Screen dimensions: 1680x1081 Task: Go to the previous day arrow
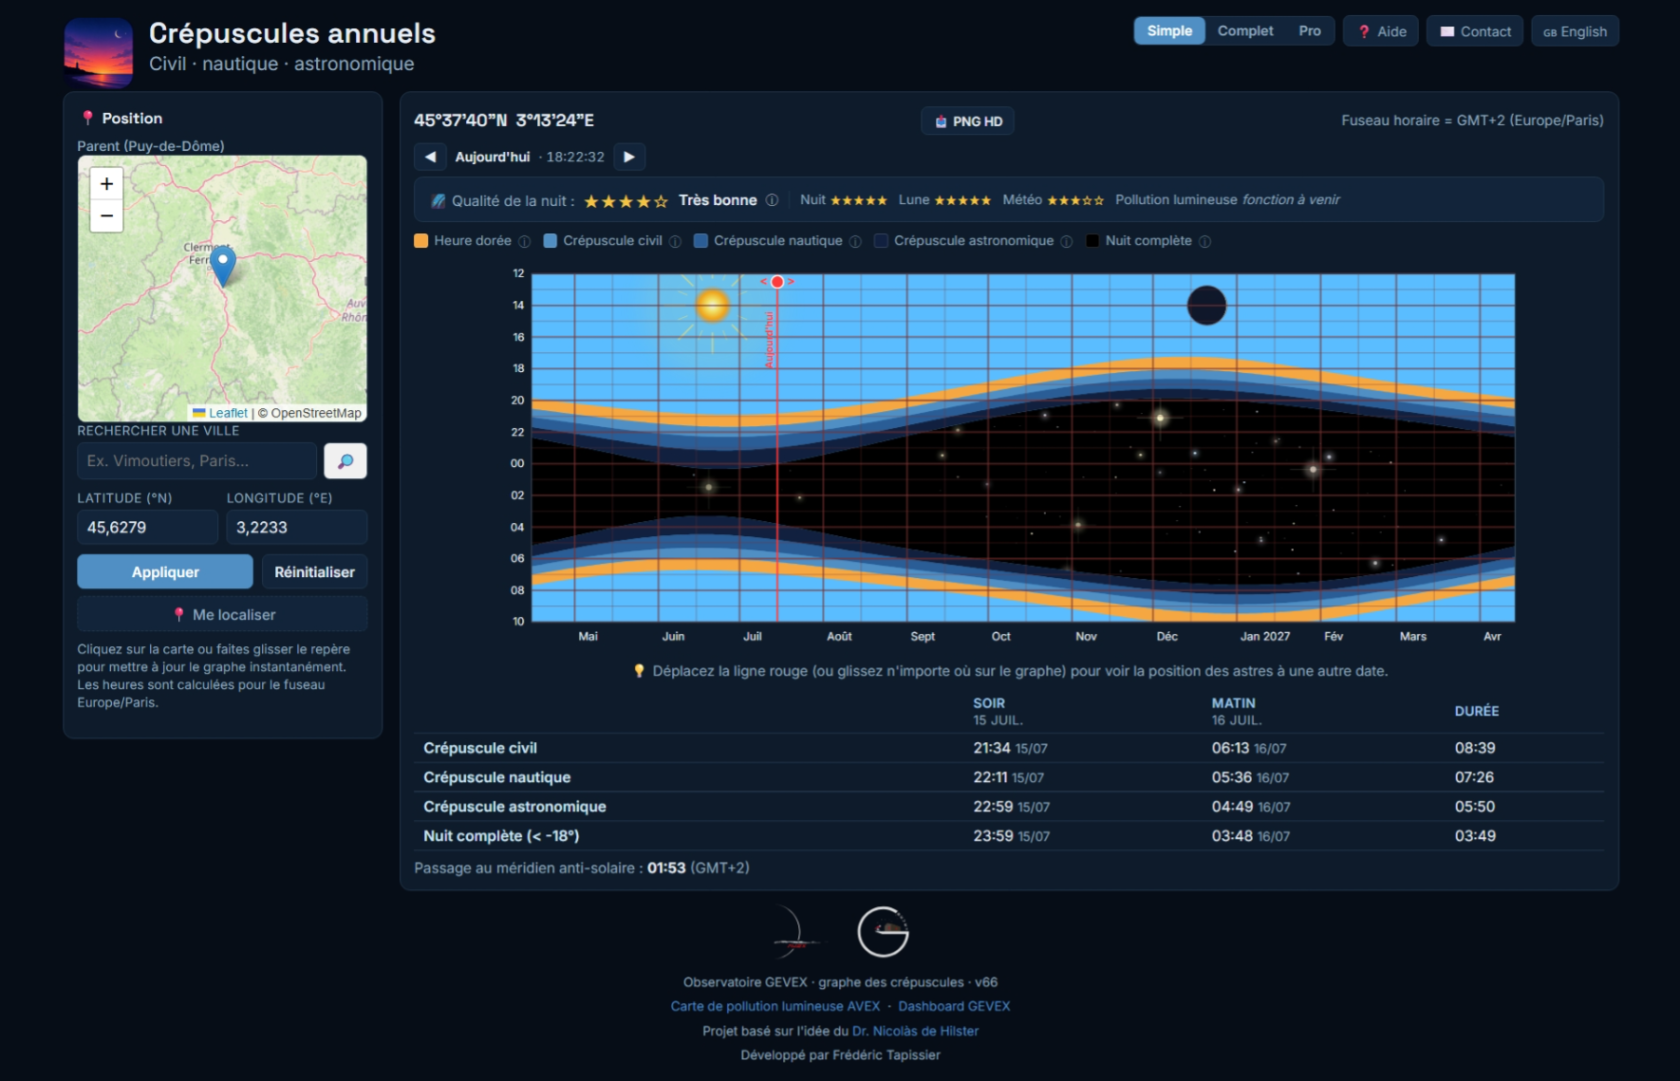[430, 157]
